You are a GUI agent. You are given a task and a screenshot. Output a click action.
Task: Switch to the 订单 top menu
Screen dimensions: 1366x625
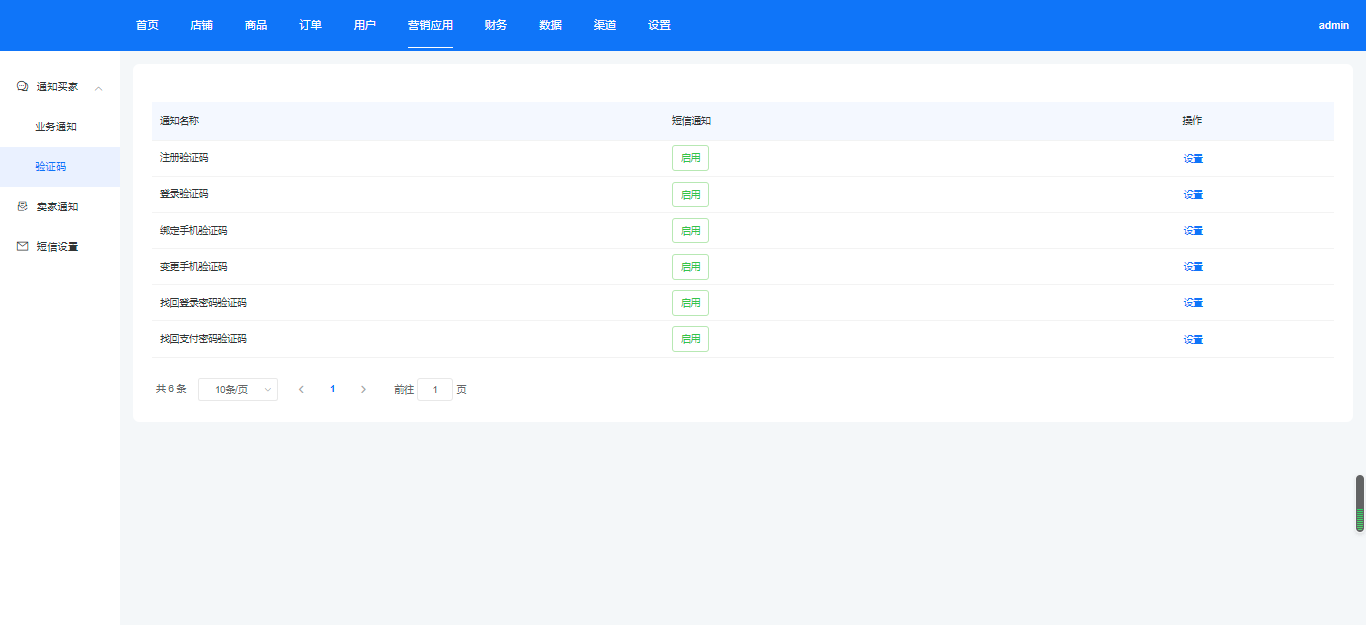point(310,25)
